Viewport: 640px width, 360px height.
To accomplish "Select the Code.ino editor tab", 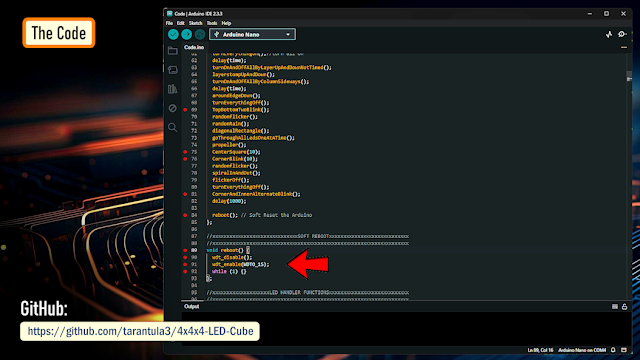I will coord(194,47).
